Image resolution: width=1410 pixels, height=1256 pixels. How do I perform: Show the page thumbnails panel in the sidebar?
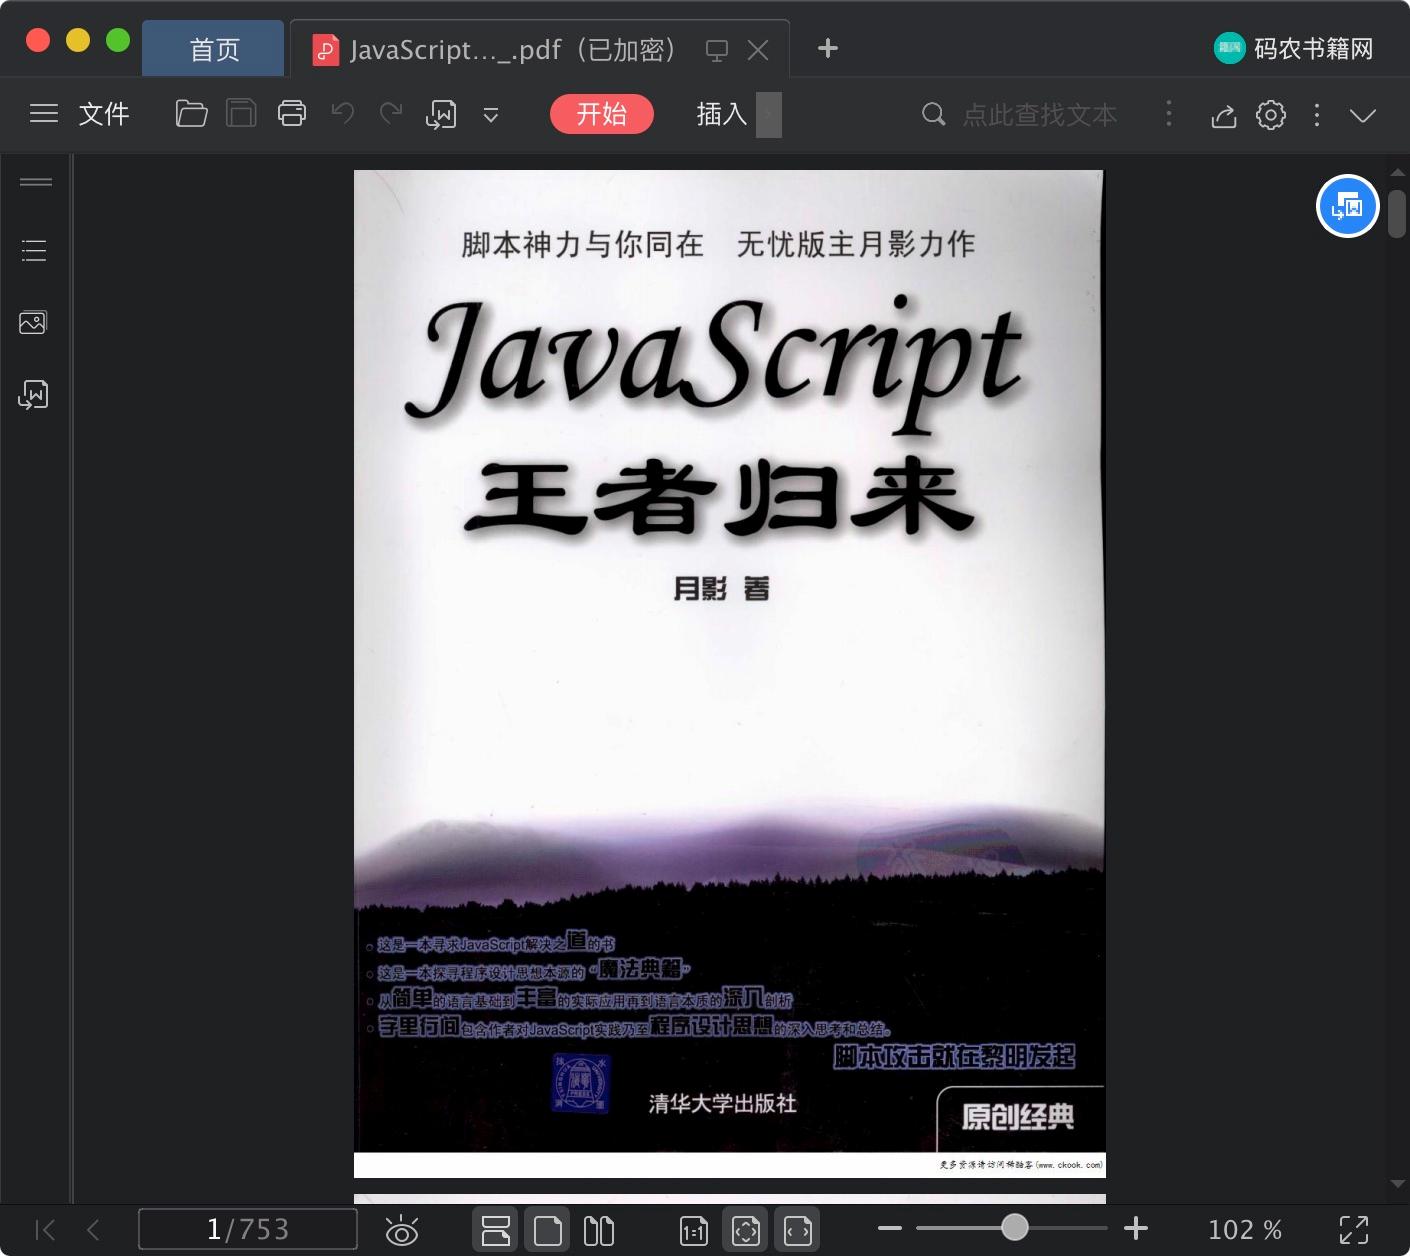tap(33, 322)
